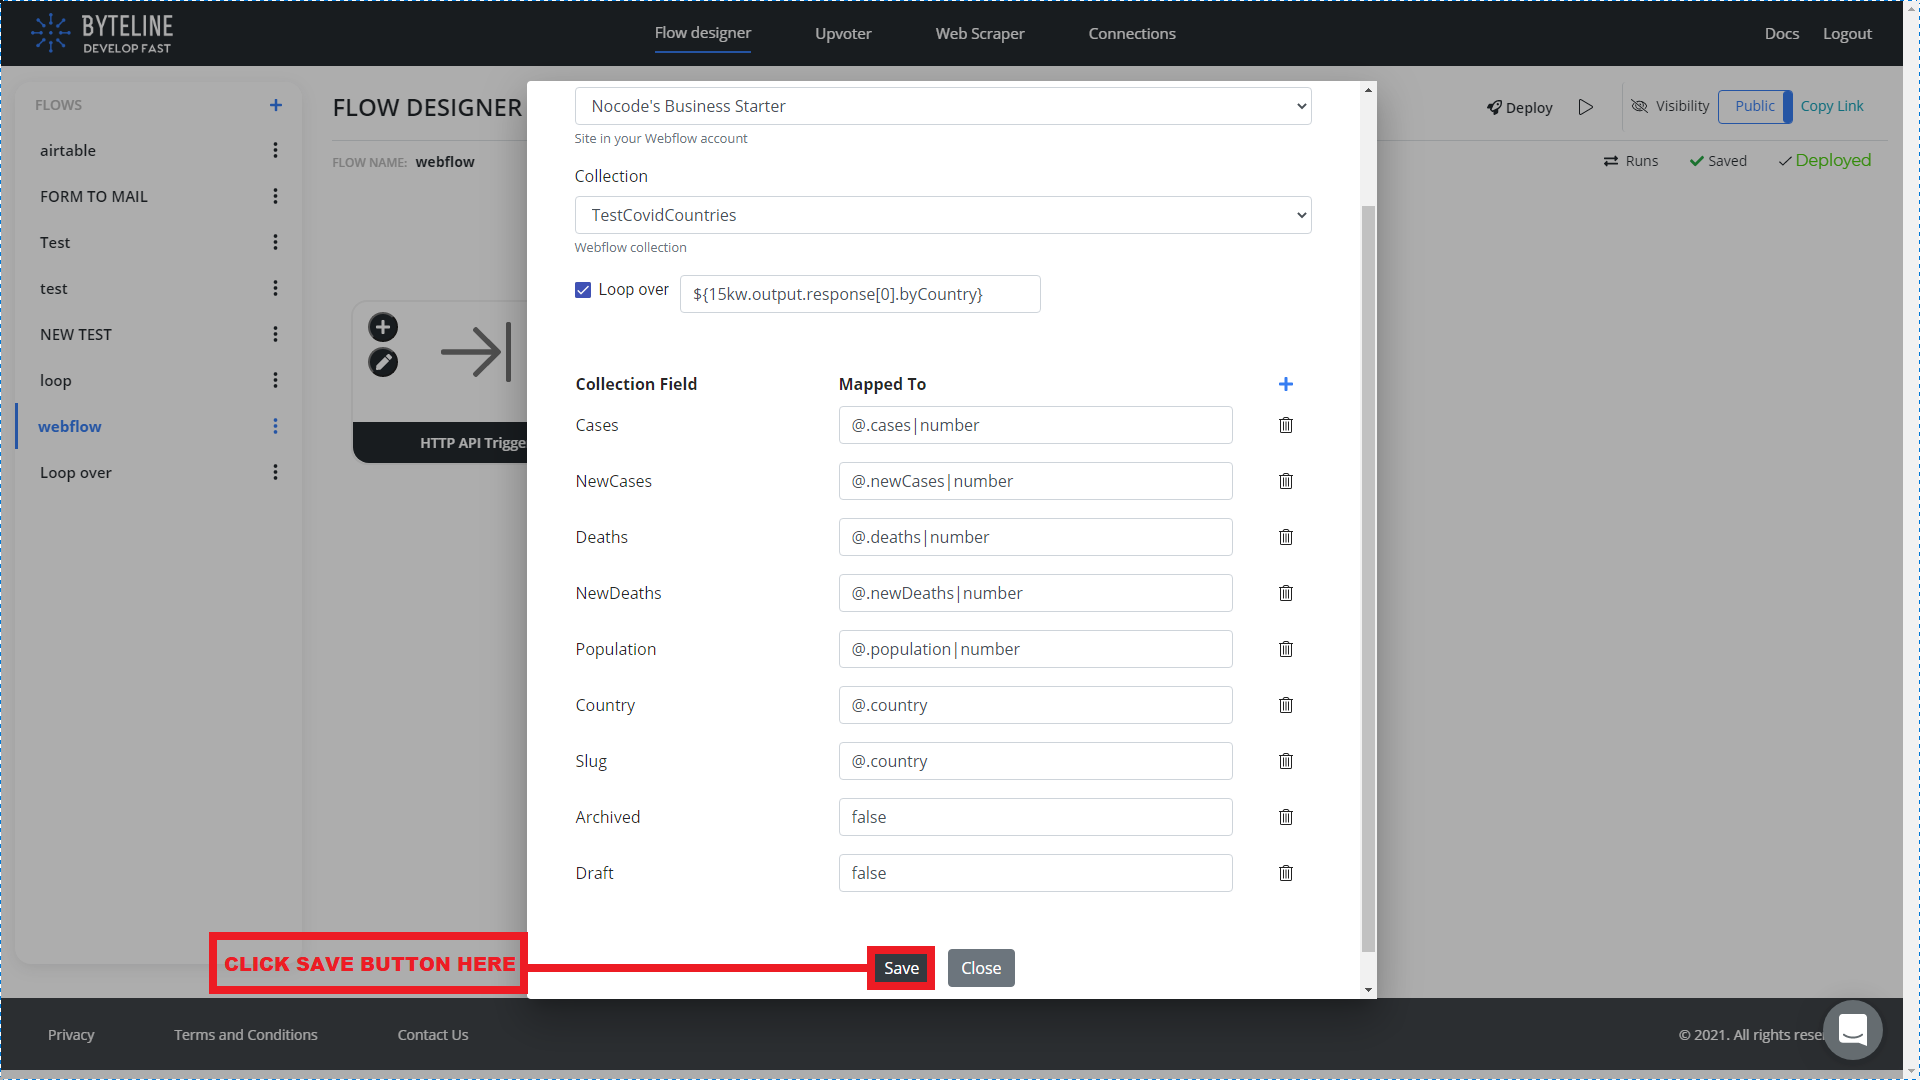Delete the NewCases field mapping
This screenshot has width=1920, height=1080.
pyautogui.click(x=1286, y=481)
